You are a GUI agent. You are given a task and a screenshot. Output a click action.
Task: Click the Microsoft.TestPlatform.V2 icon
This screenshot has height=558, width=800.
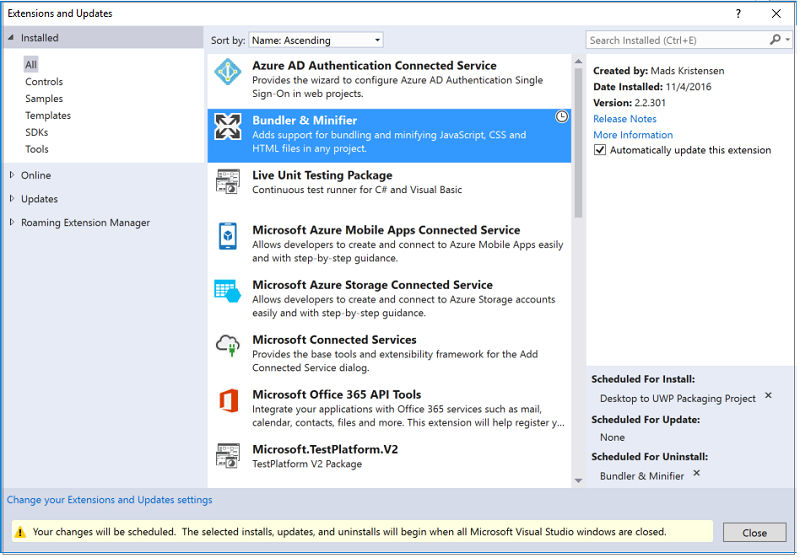pyautogui.click(x=228, y=455)
